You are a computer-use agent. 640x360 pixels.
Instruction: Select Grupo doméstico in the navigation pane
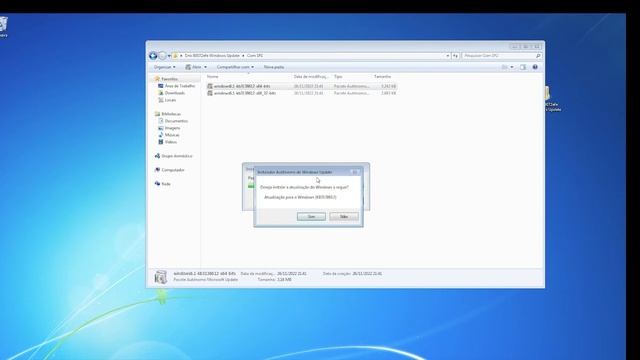pos(174,156)
